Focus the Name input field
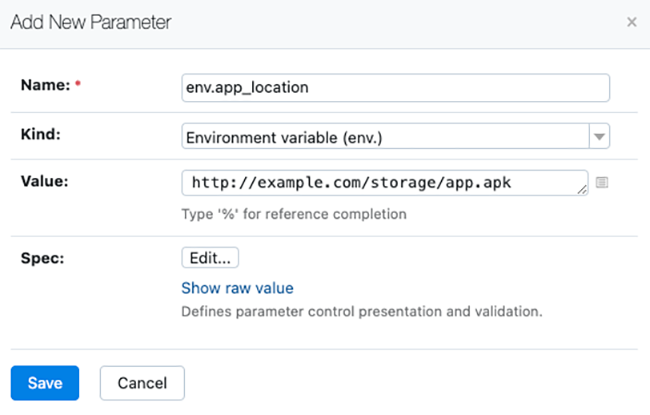 pyautogui.click(x=395, y=87)
